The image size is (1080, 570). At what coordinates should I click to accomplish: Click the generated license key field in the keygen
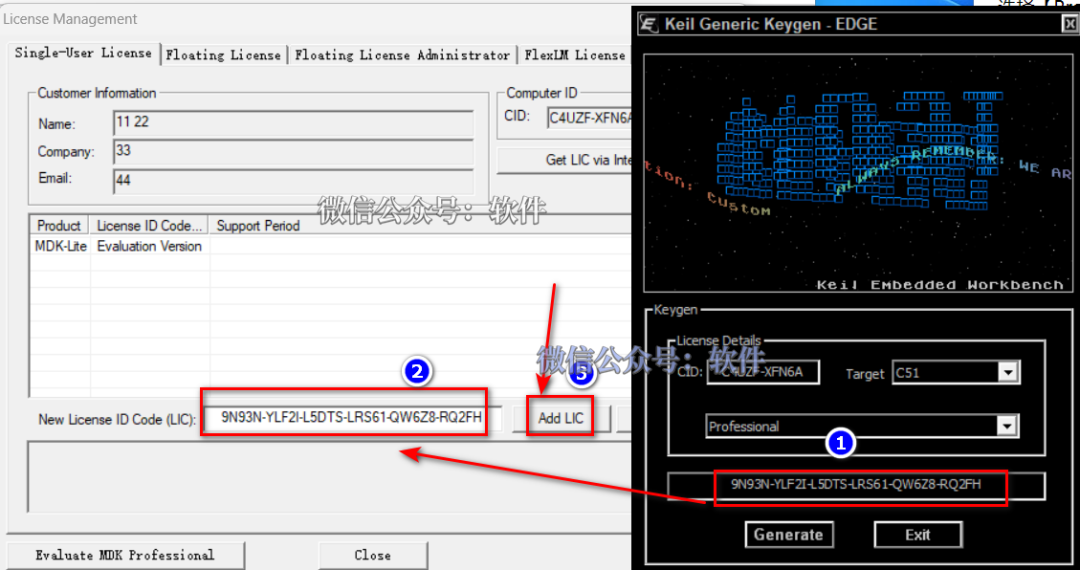tap(856, 485)
